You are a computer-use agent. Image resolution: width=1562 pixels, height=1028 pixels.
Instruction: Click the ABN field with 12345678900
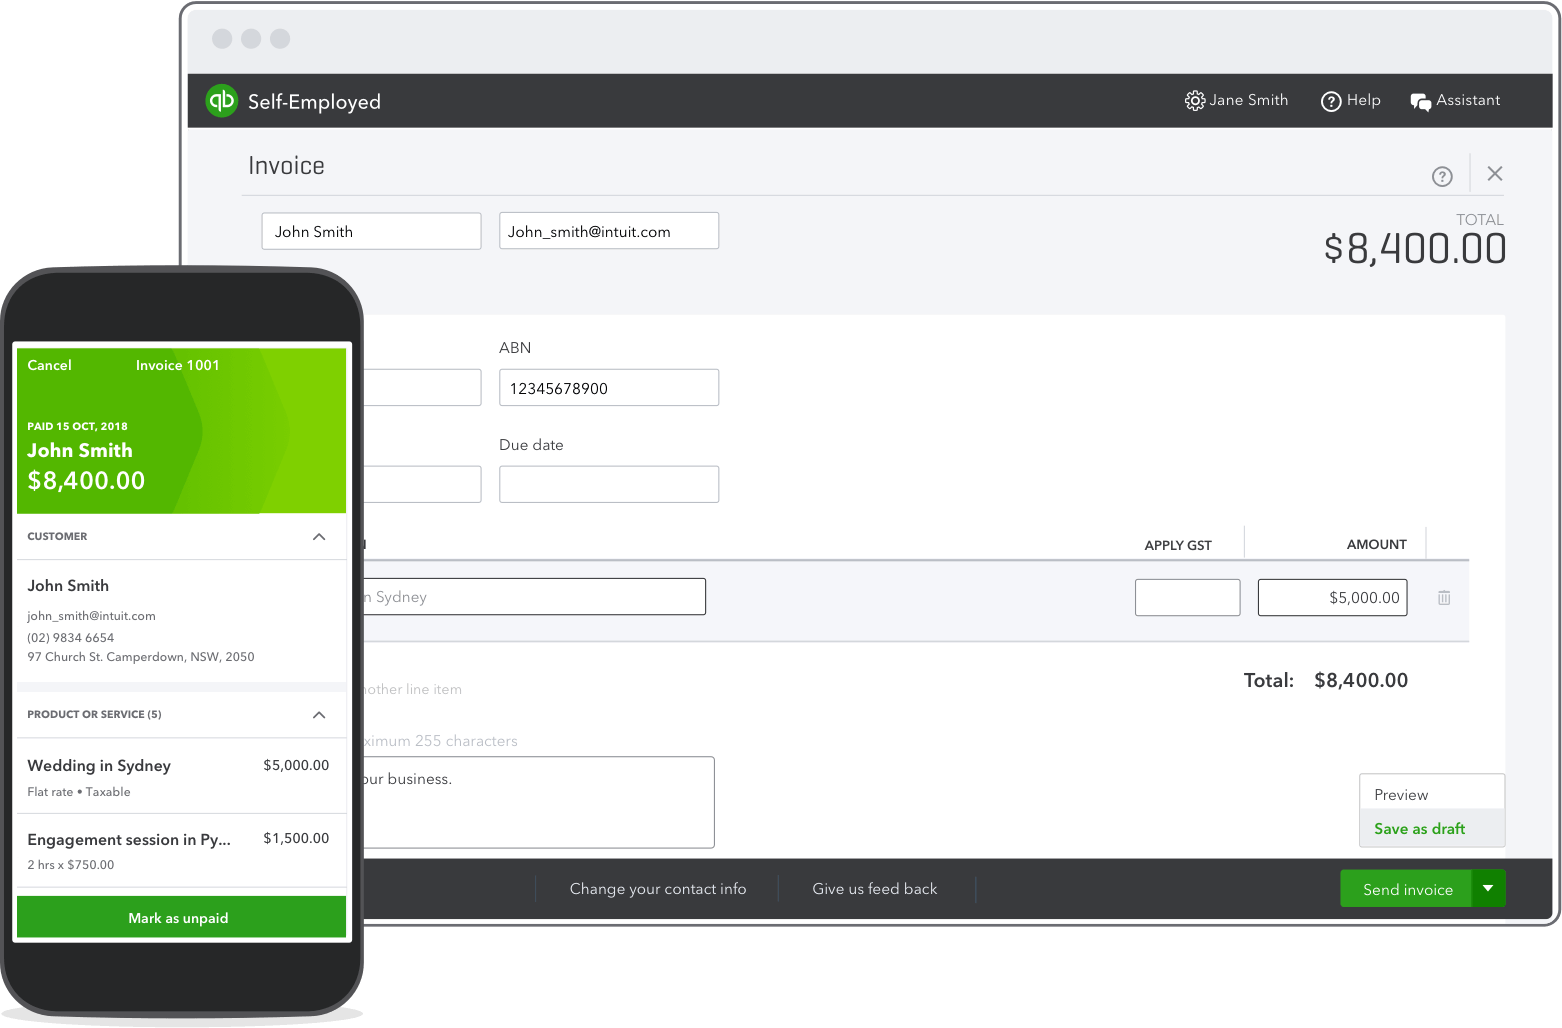point(609,388)
